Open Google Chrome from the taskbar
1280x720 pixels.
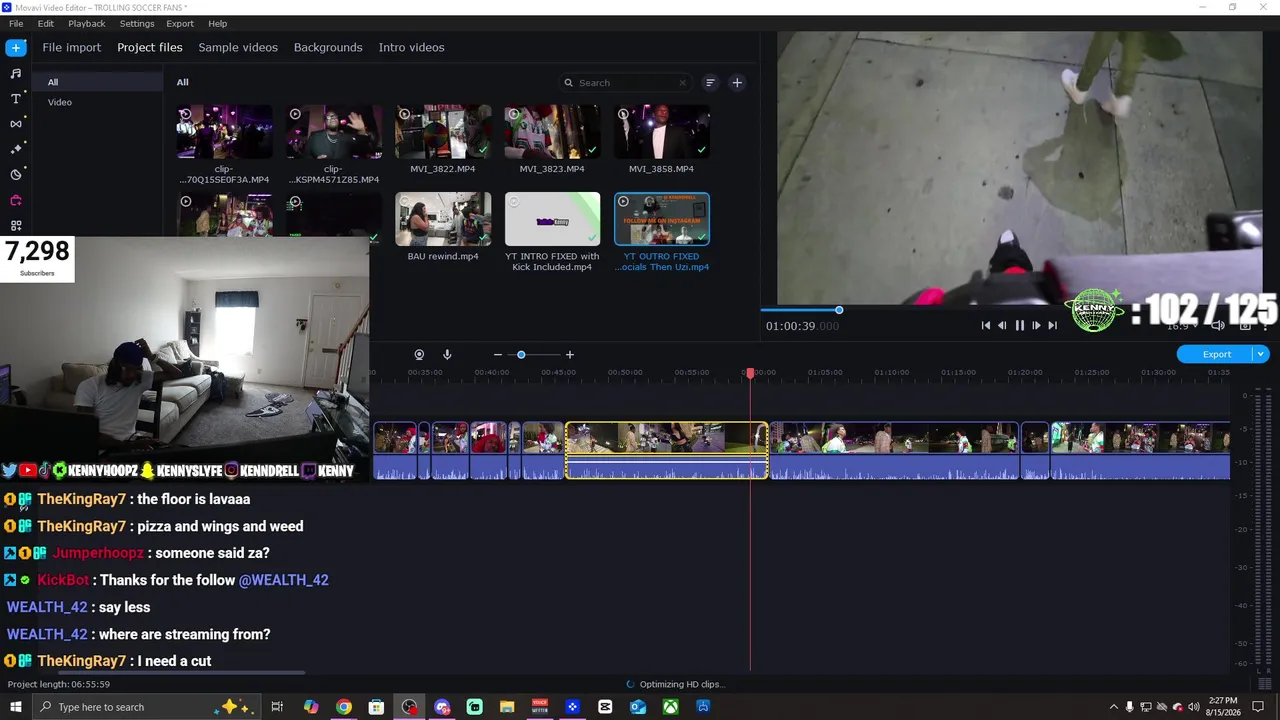click(x=344, y=707)
